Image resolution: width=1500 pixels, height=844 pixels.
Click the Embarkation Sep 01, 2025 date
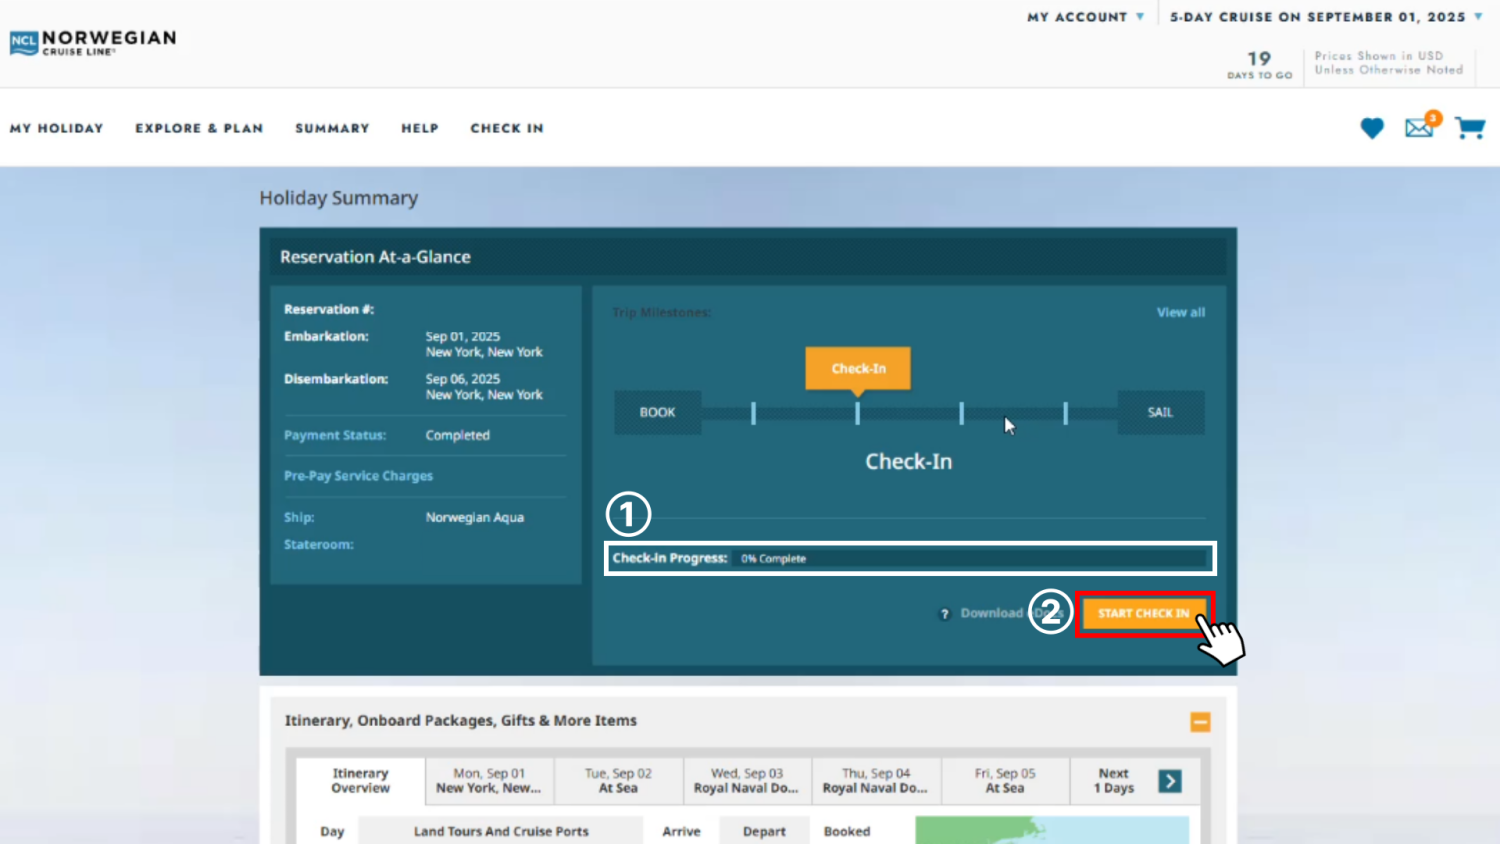pyautogui.click(x=463, y=336)
